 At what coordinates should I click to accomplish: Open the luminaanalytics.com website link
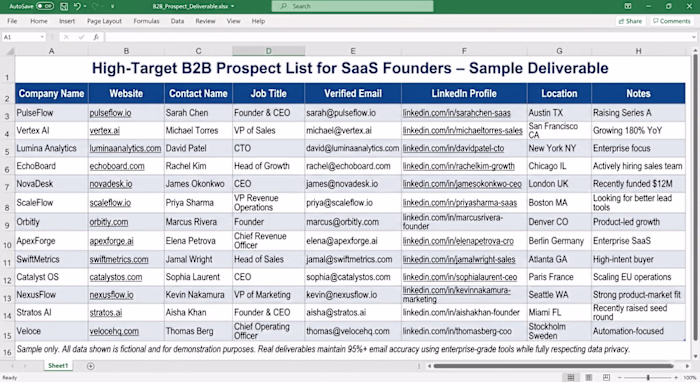click(x=125, y=148)
